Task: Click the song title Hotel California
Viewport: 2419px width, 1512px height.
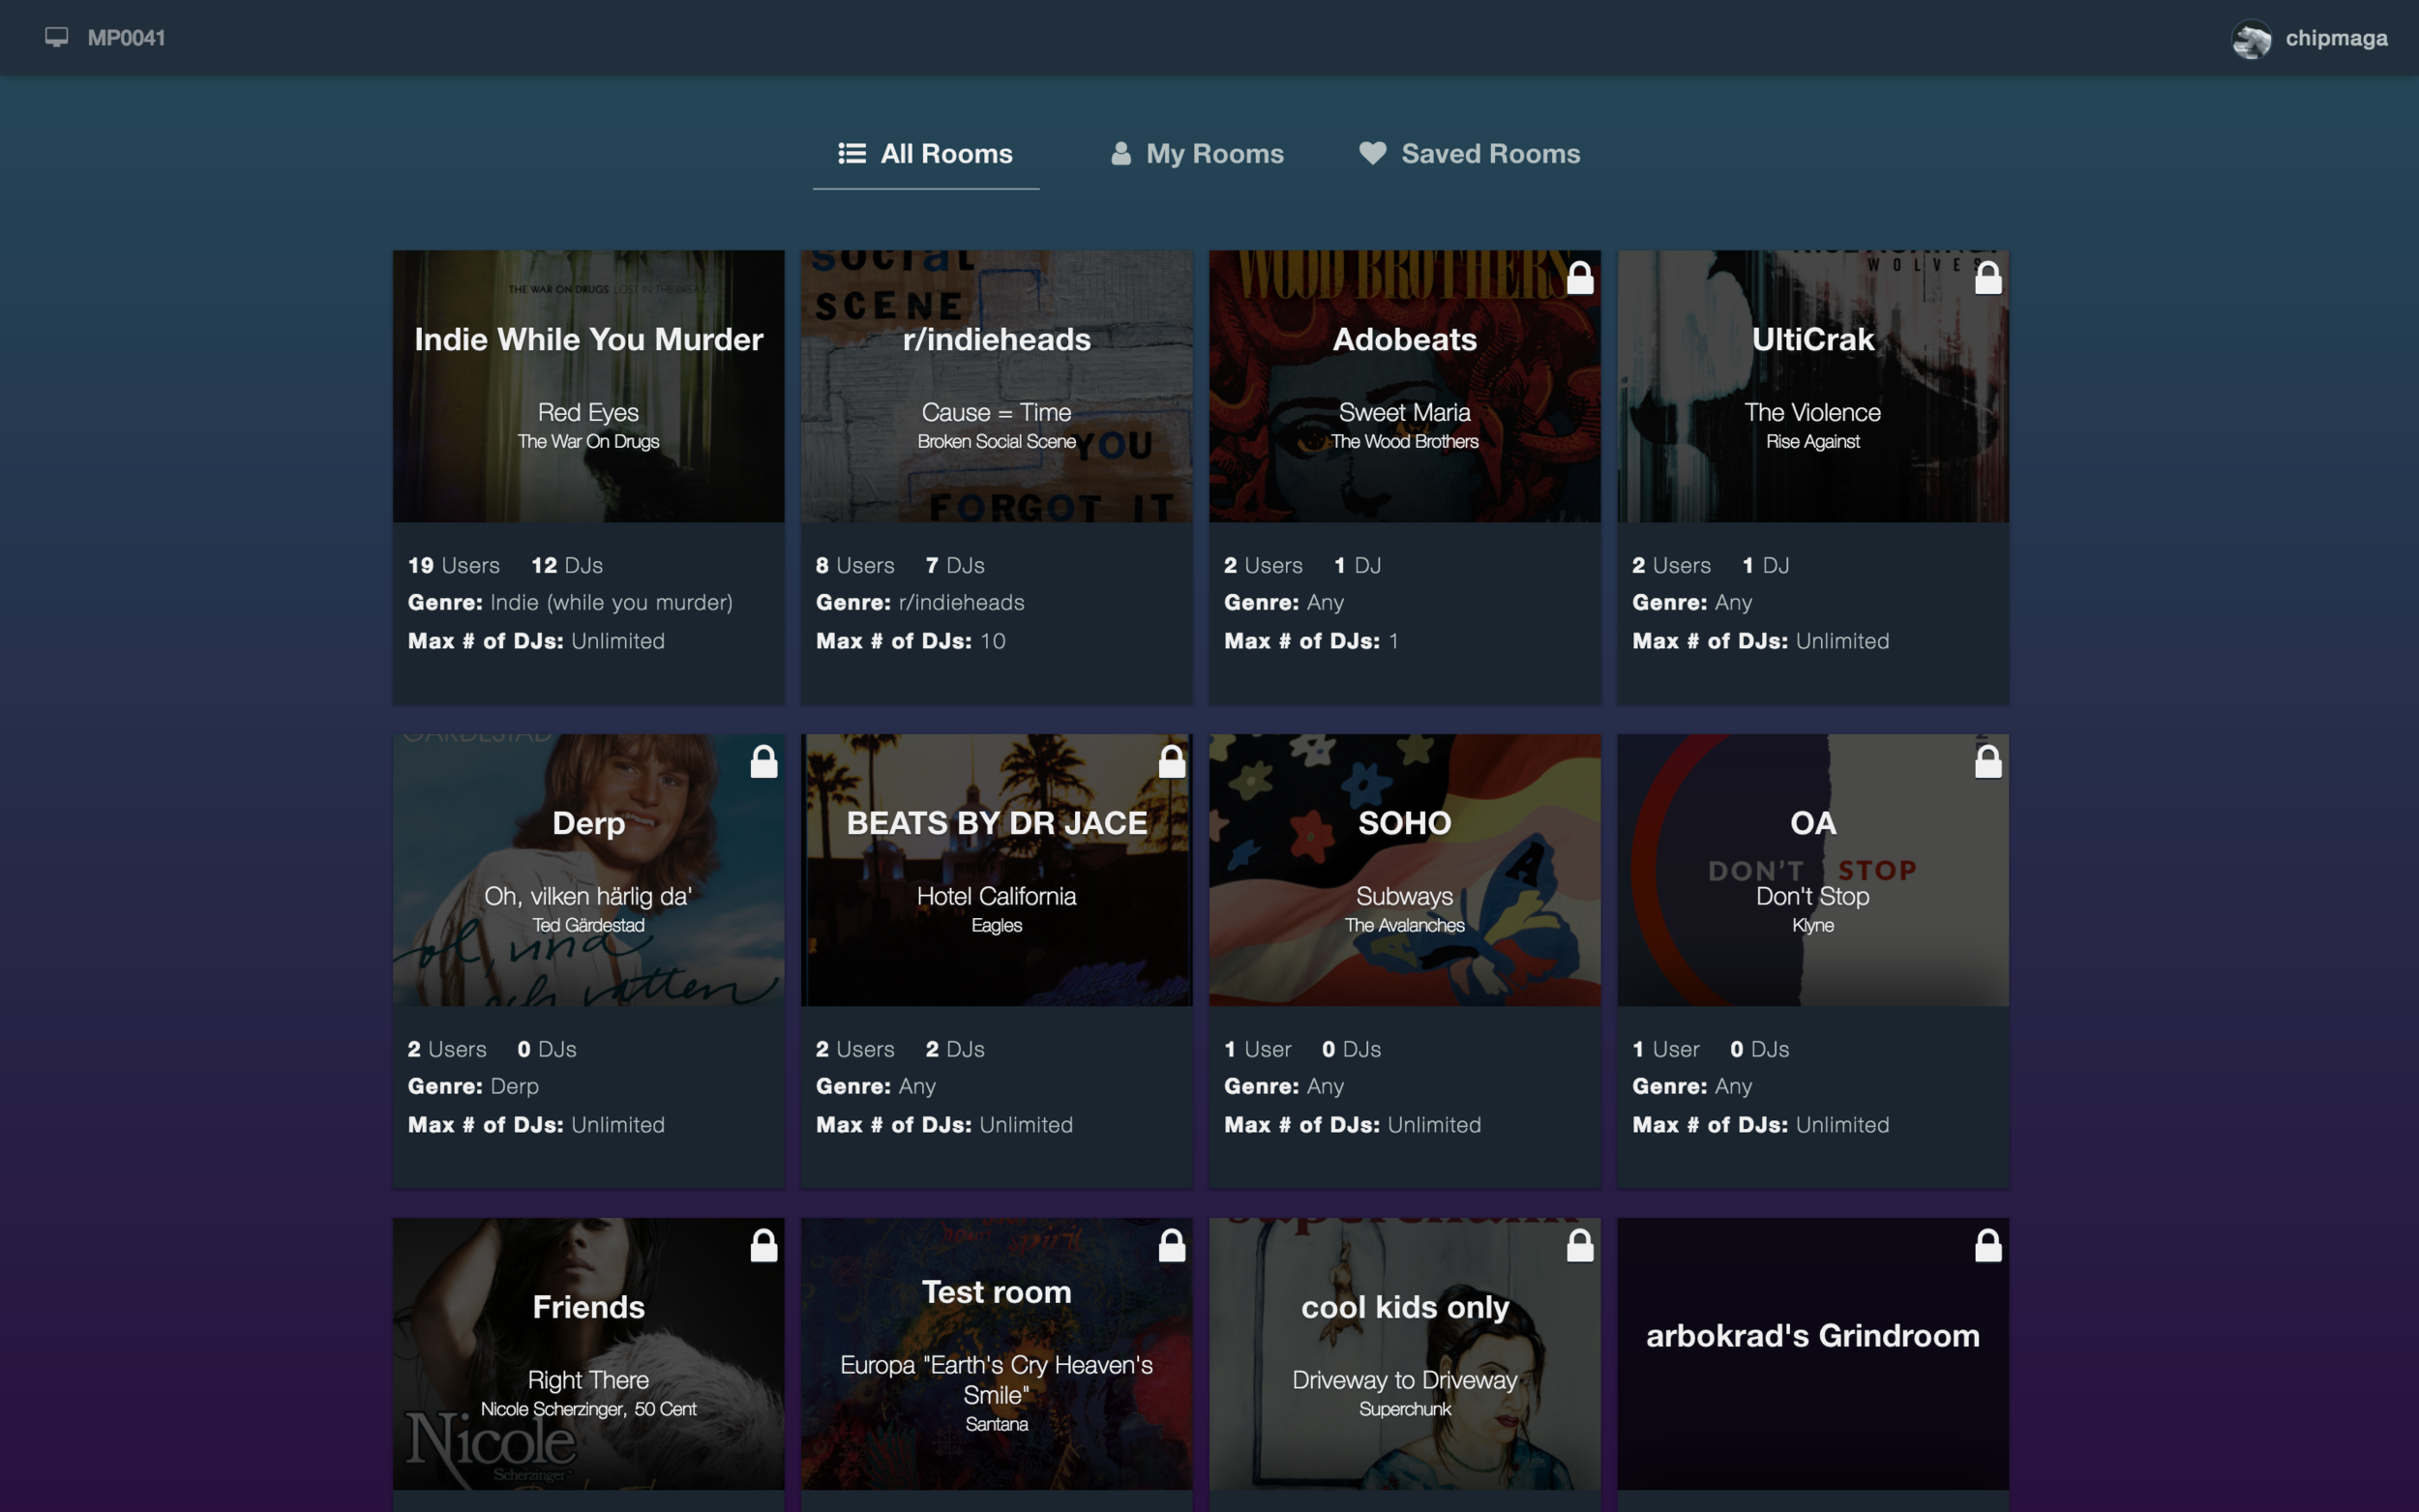Action: 996,896
